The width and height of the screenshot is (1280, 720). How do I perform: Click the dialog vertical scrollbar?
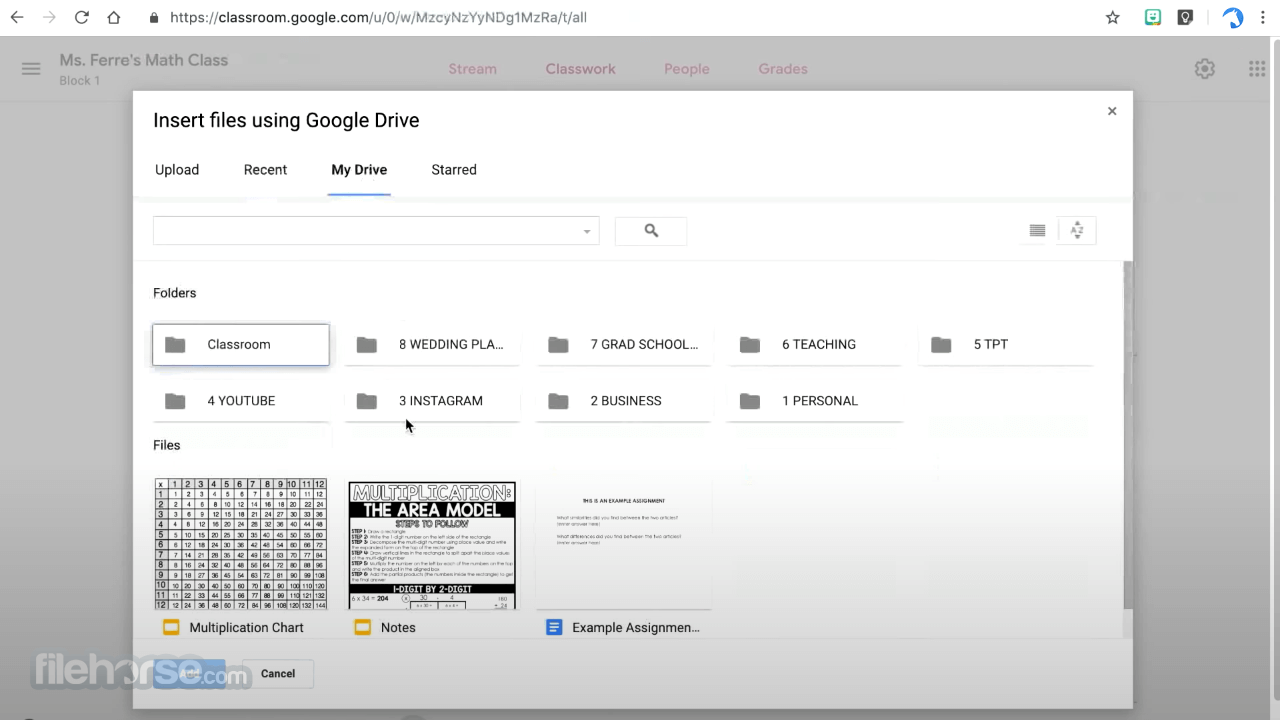tap(1128, 435)
